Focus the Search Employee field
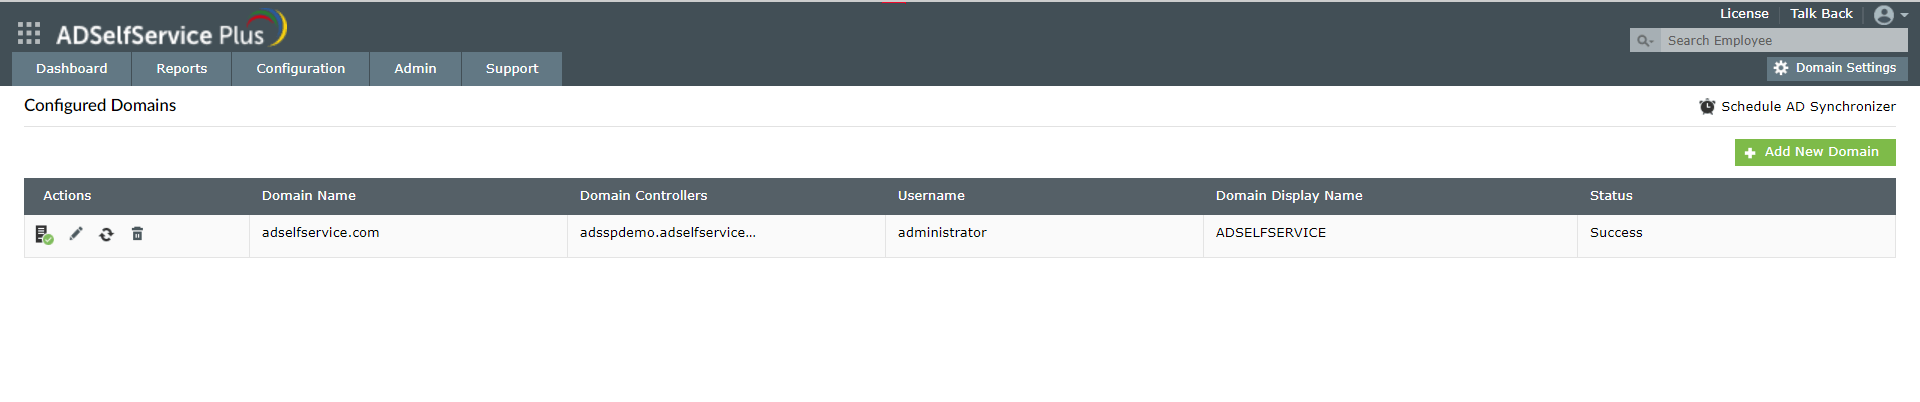Viewport: 1920px width, 402px height. (1784, 41)
